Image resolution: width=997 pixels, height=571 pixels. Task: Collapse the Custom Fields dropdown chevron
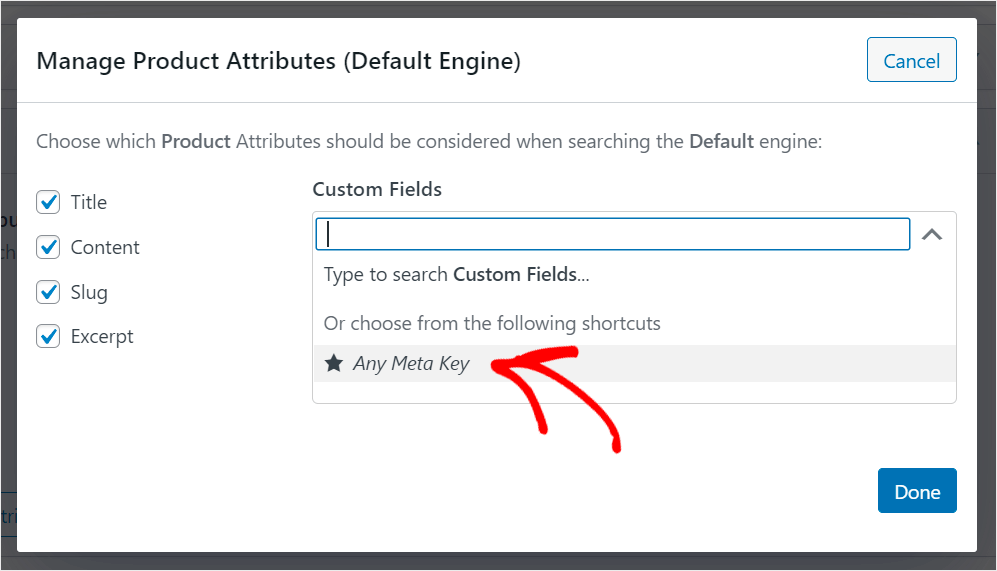point(932,235)
